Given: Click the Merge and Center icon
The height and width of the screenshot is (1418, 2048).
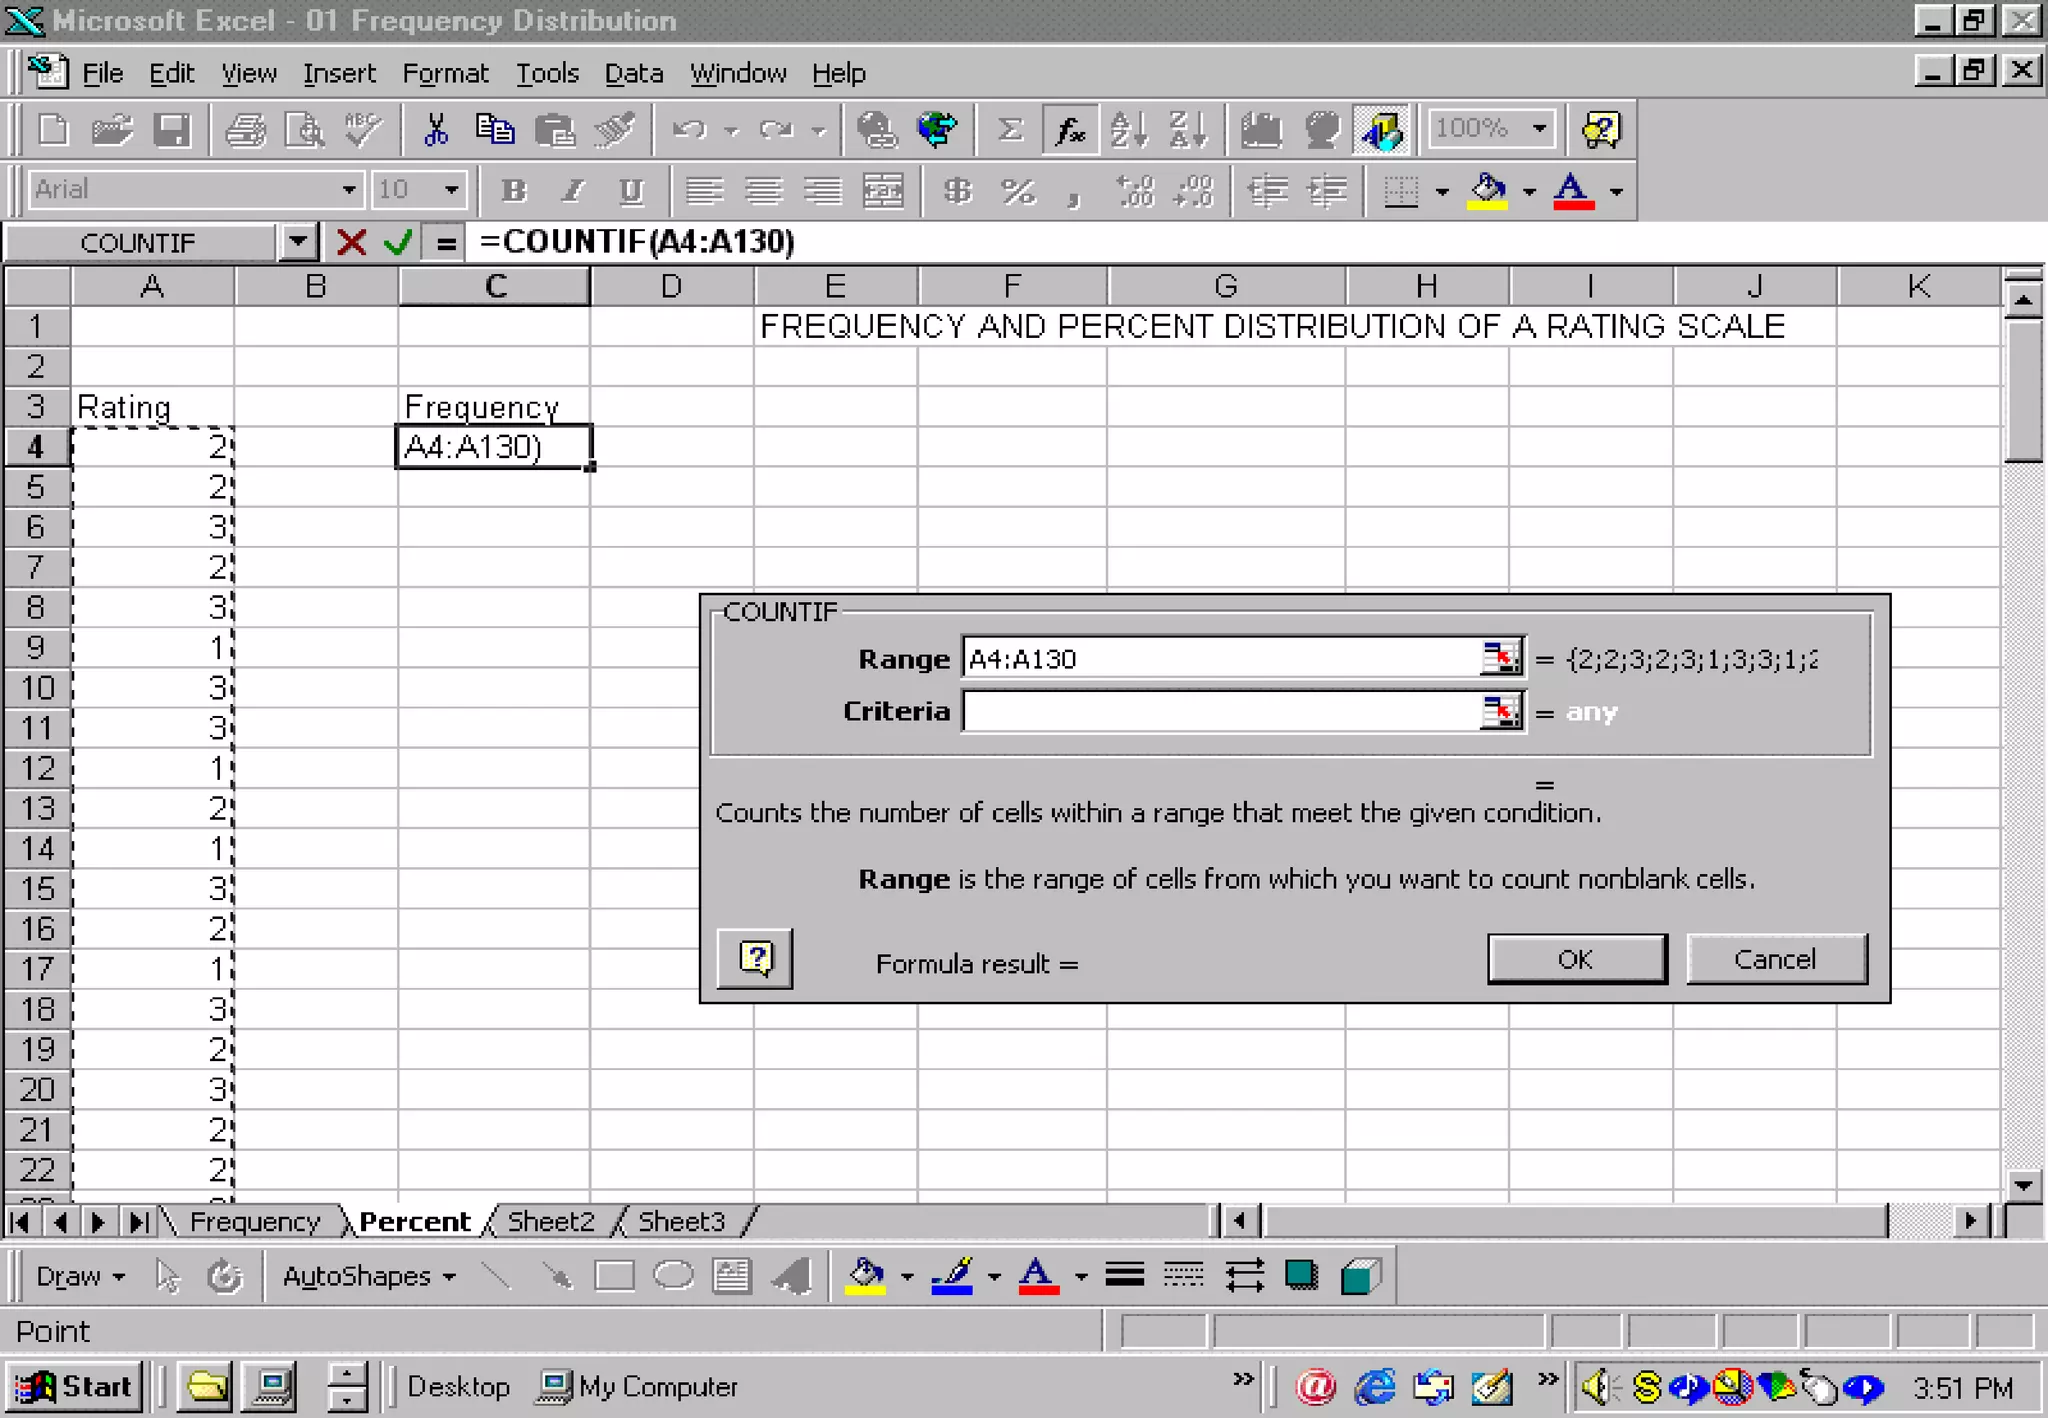Looking at the screenshot, I should point(883,190).
